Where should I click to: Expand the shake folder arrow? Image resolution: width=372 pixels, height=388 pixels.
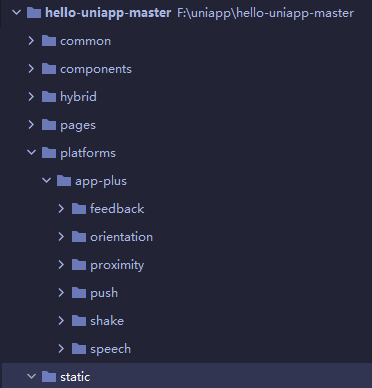click(x=61, y=321)
